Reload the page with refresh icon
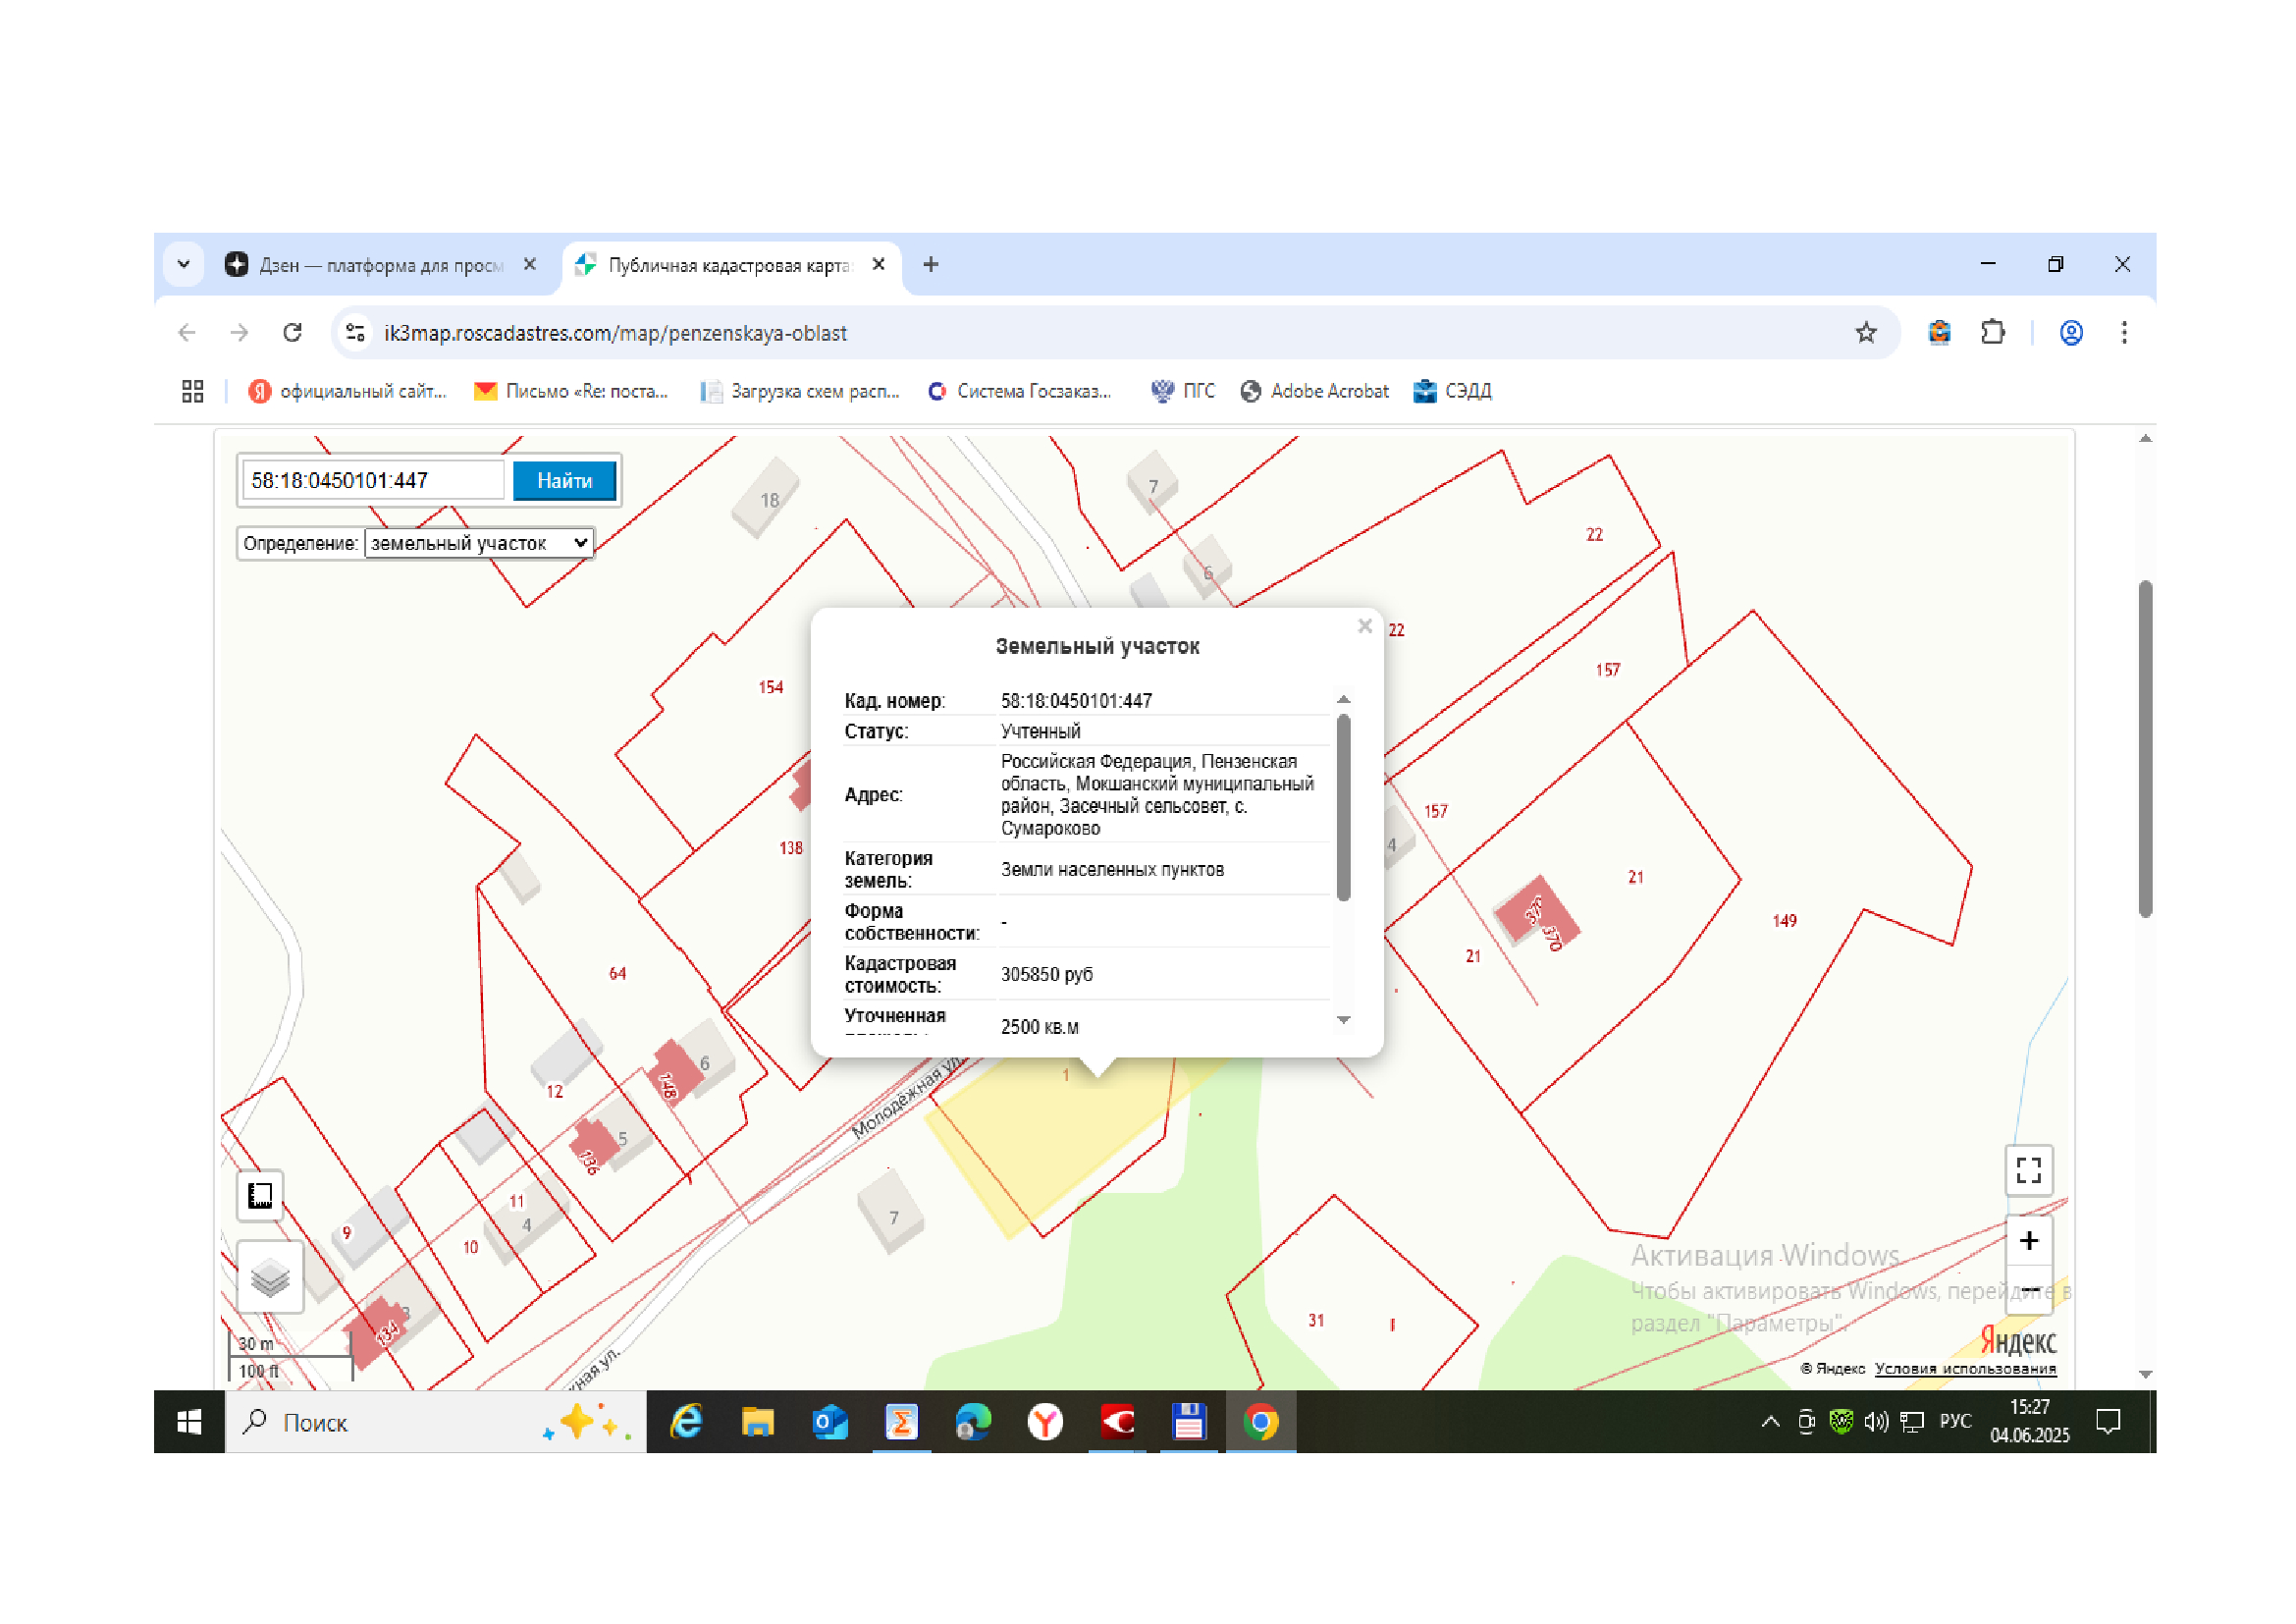 tap(292, 333)
